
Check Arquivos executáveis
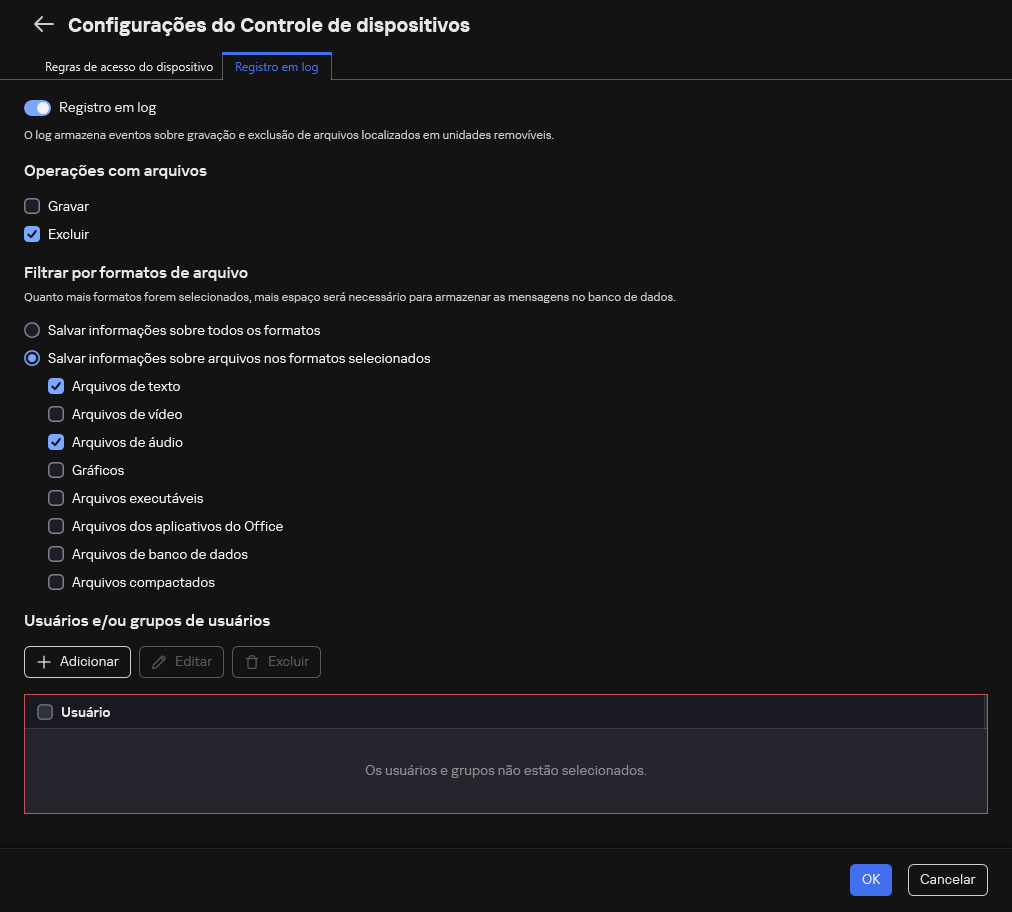point(56,498)
